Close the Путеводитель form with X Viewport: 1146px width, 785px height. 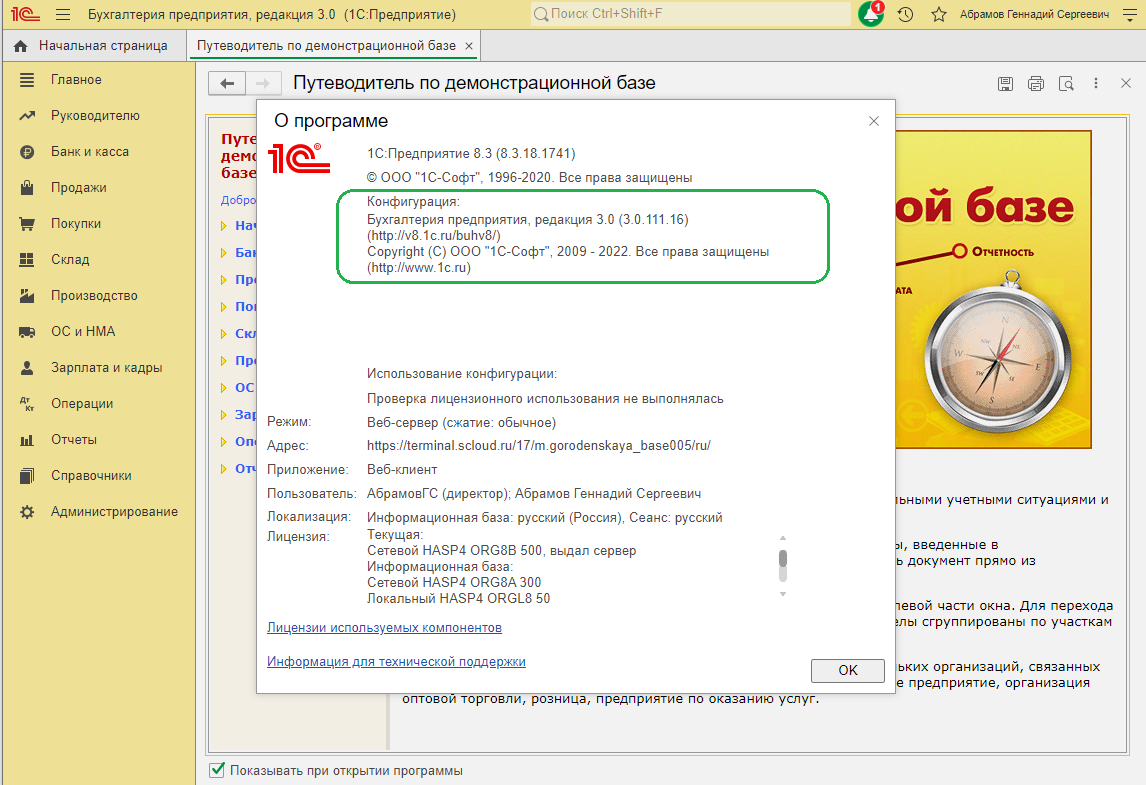(1126, 83)
